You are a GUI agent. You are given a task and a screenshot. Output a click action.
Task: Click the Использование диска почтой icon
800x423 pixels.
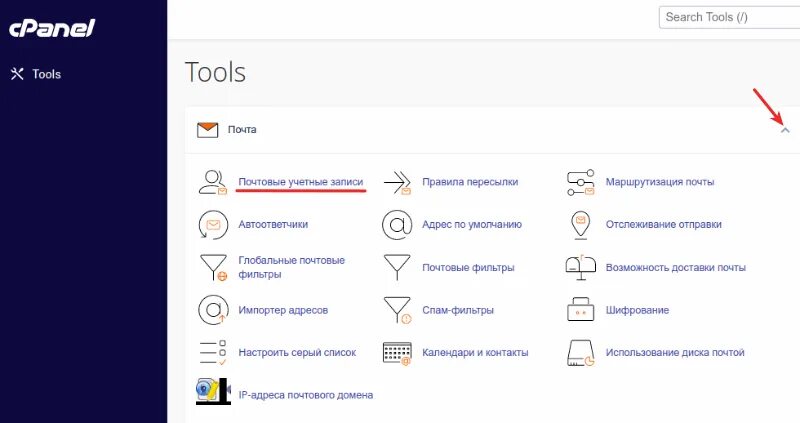581,353
